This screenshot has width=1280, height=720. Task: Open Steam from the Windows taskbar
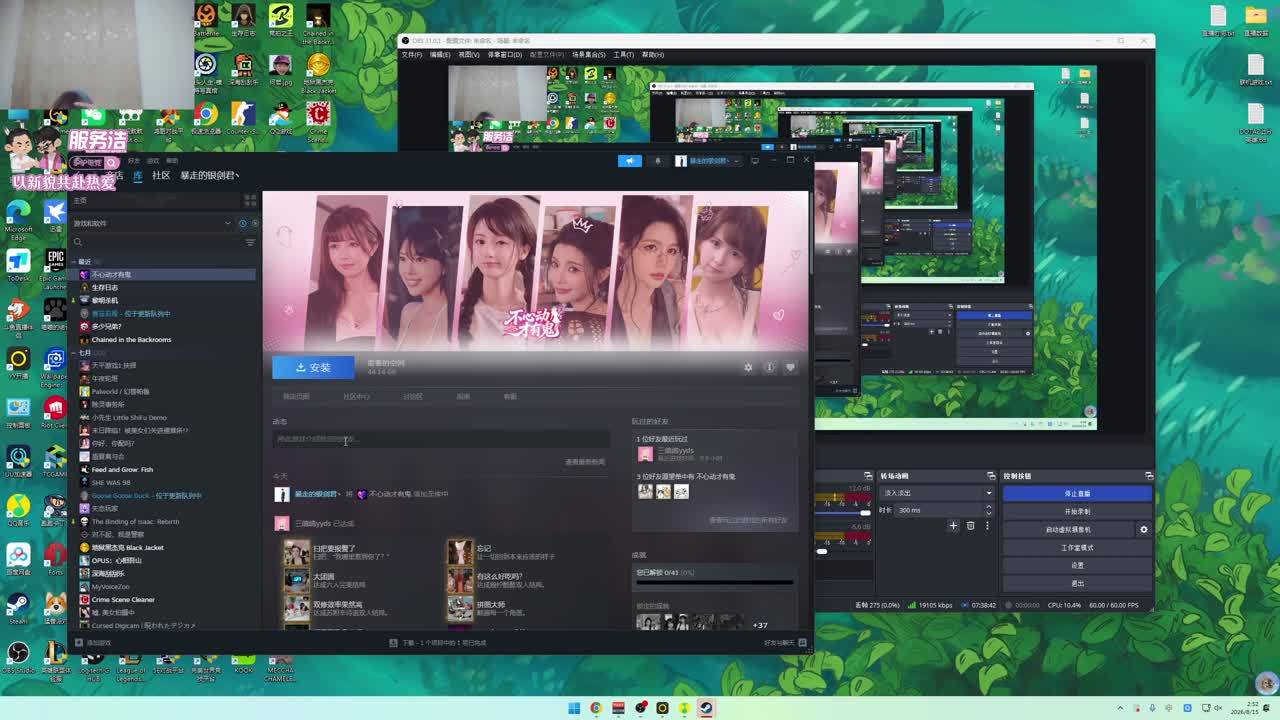[706, 708]
